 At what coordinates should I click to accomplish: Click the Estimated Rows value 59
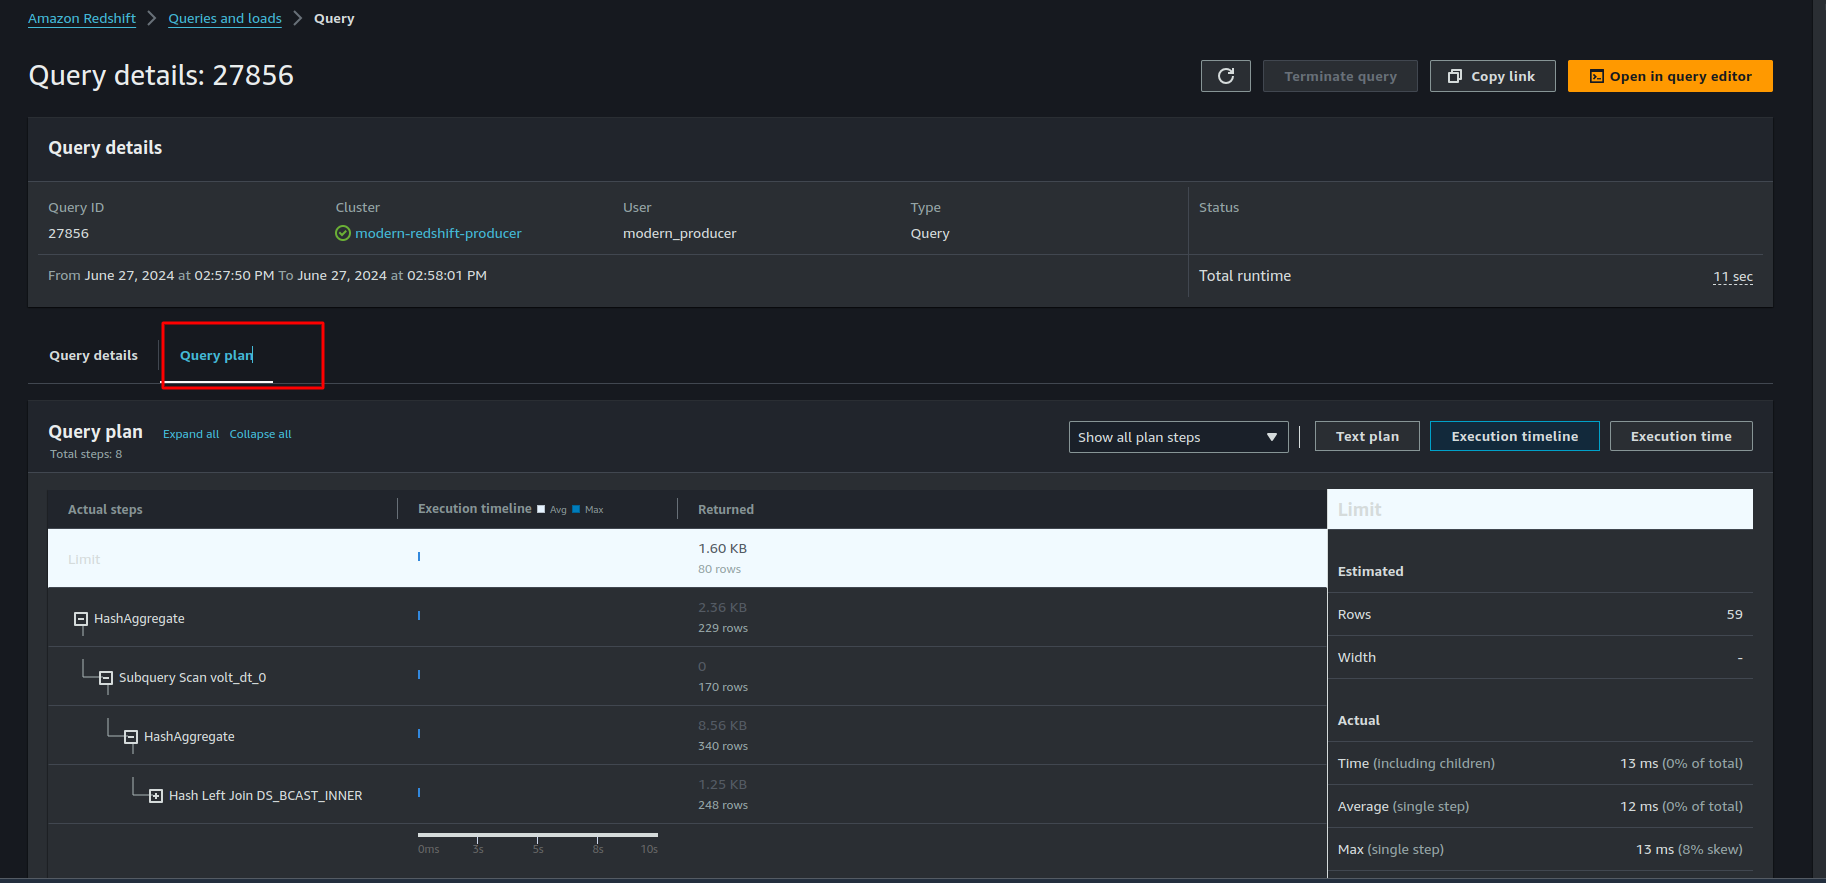[1734, 614]
